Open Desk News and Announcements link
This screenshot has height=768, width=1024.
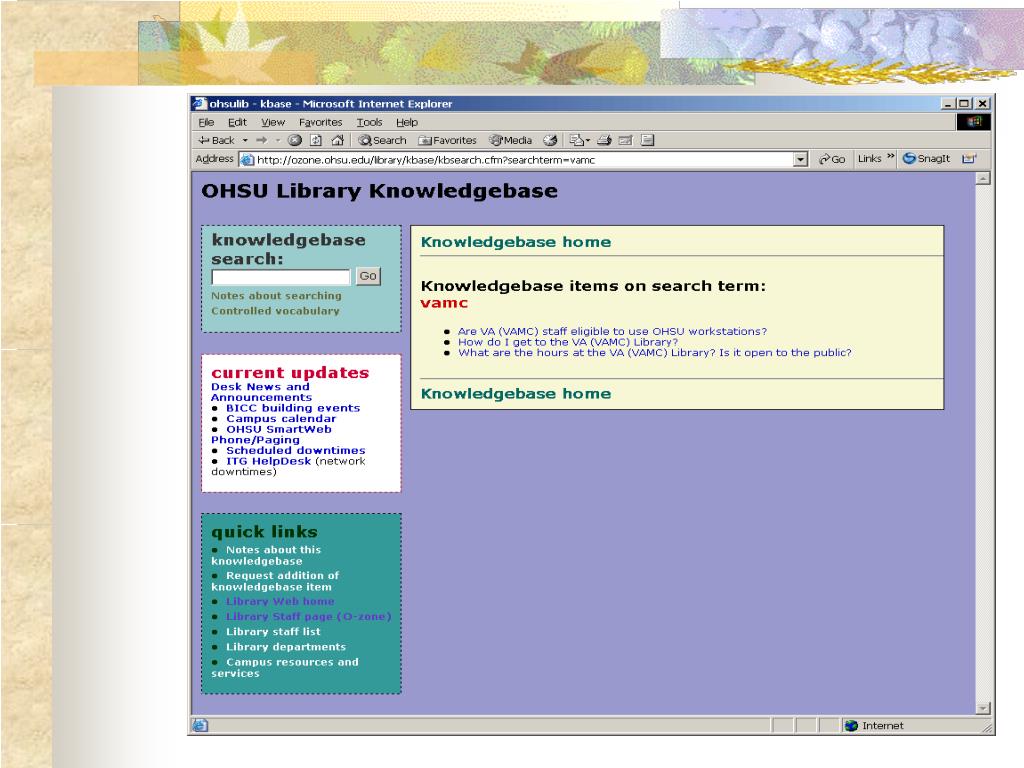point(261,392)
